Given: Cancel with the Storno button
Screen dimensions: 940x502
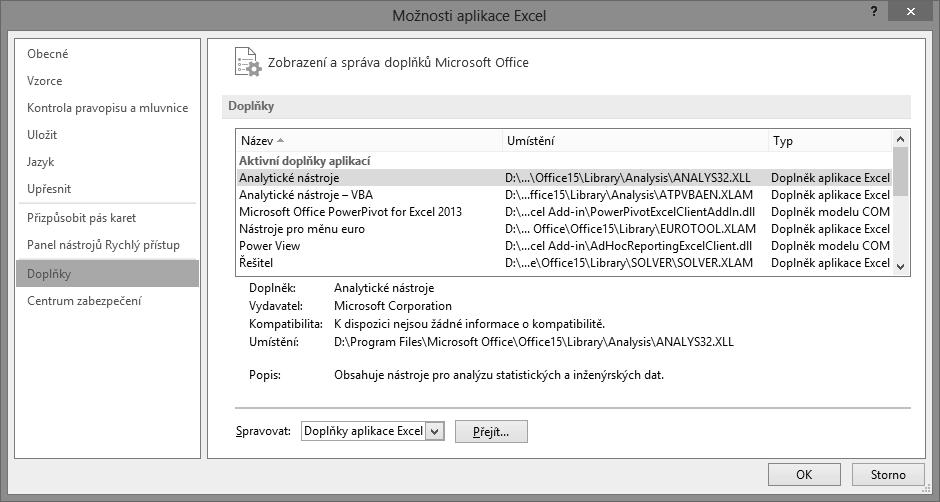Looking at the screenshot, I should tap(888, 474).
